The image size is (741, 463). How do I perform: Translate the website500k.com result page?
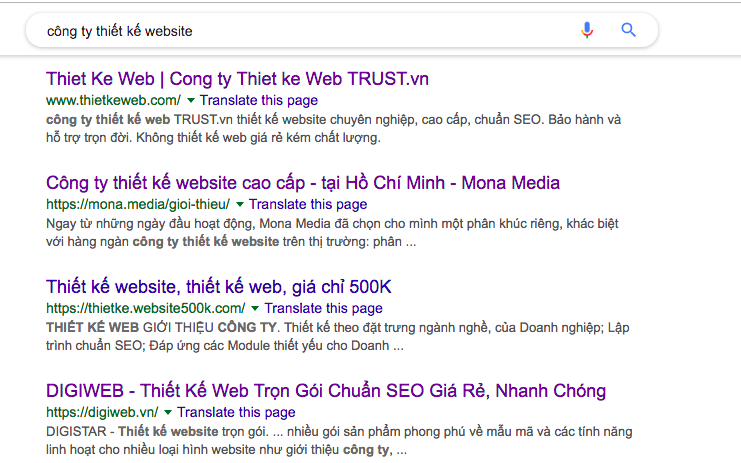[x=323, y=308]
